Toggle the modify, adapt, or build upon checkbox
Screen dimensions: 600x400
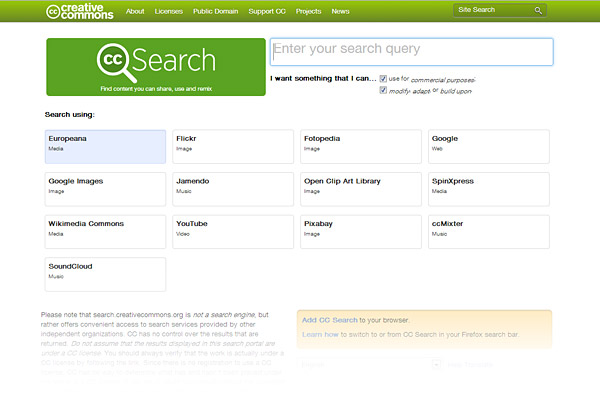tap(384, 90)
